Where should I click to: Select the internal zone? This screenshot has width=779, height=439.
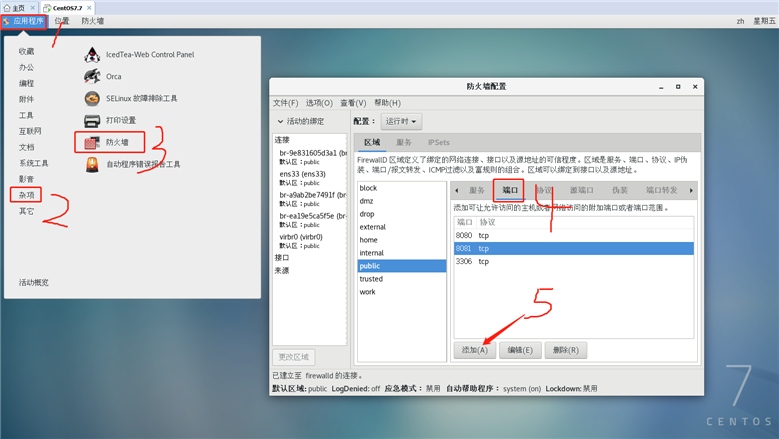coord(401,253)
